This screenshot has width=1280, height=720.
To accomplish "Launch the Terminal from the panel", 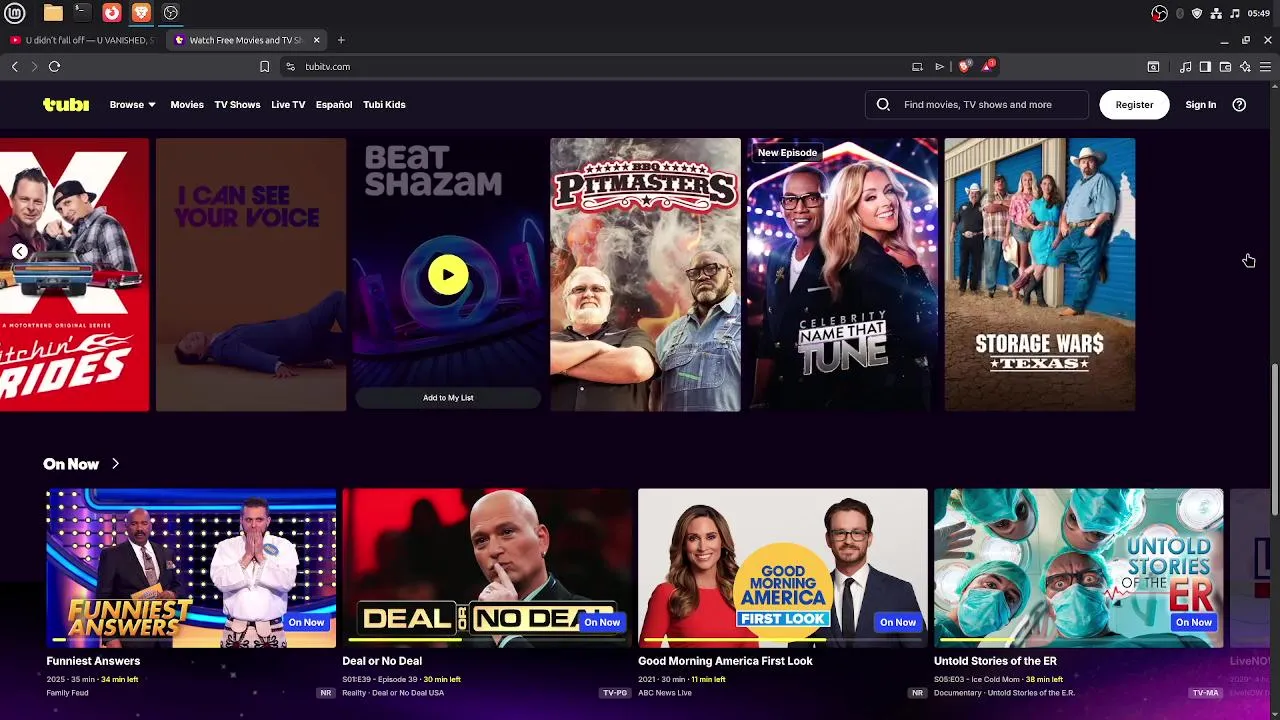I will pyautogui.click(x=82, y=13).
